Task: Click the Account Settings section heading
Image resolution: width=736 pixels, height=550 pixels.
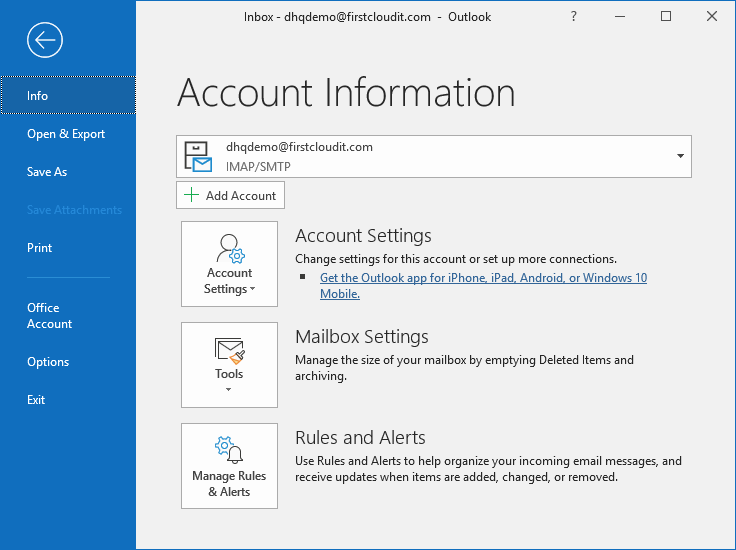Action: pyautogui.click(x=363, y=236)
